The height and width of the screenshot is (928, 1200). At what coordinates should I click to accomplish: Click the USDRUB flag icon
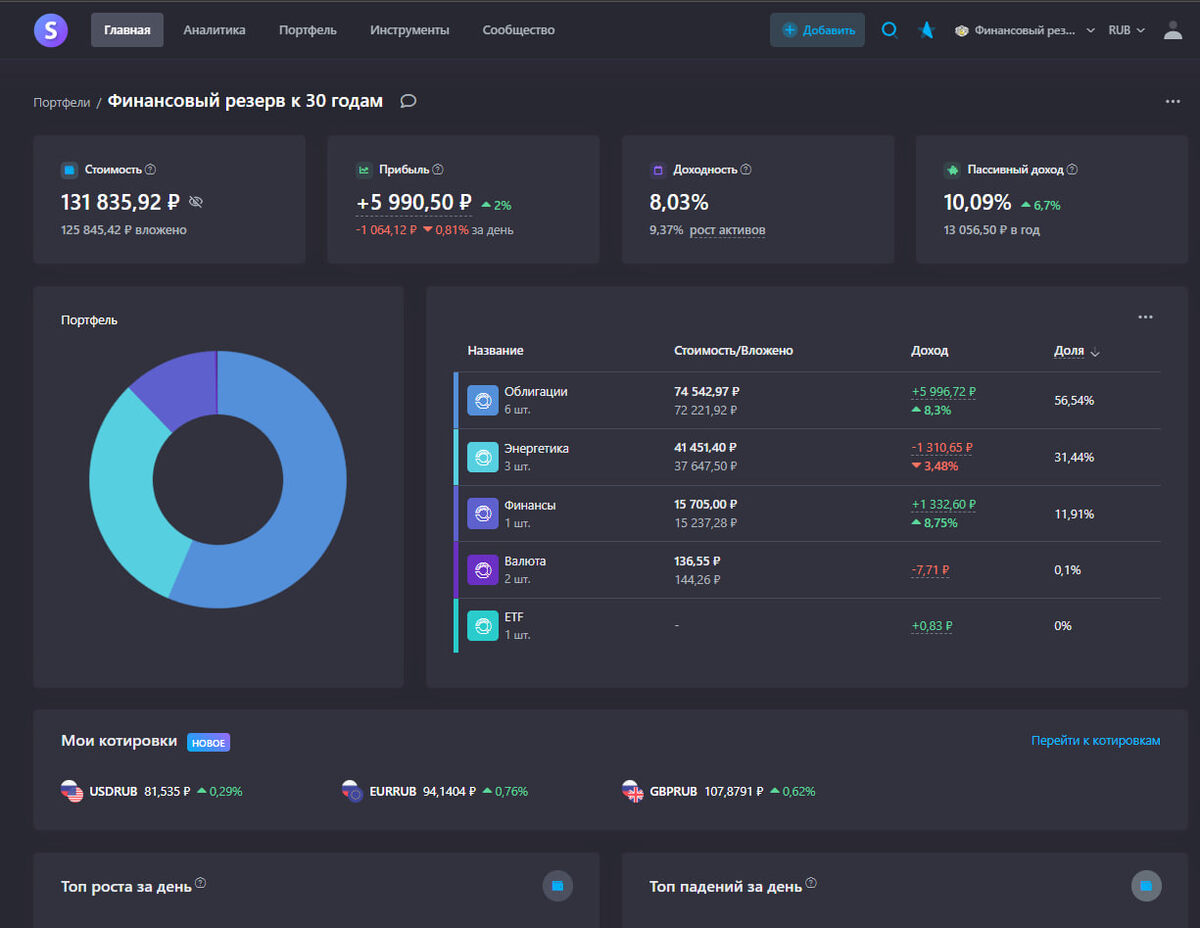click(72, 791)
